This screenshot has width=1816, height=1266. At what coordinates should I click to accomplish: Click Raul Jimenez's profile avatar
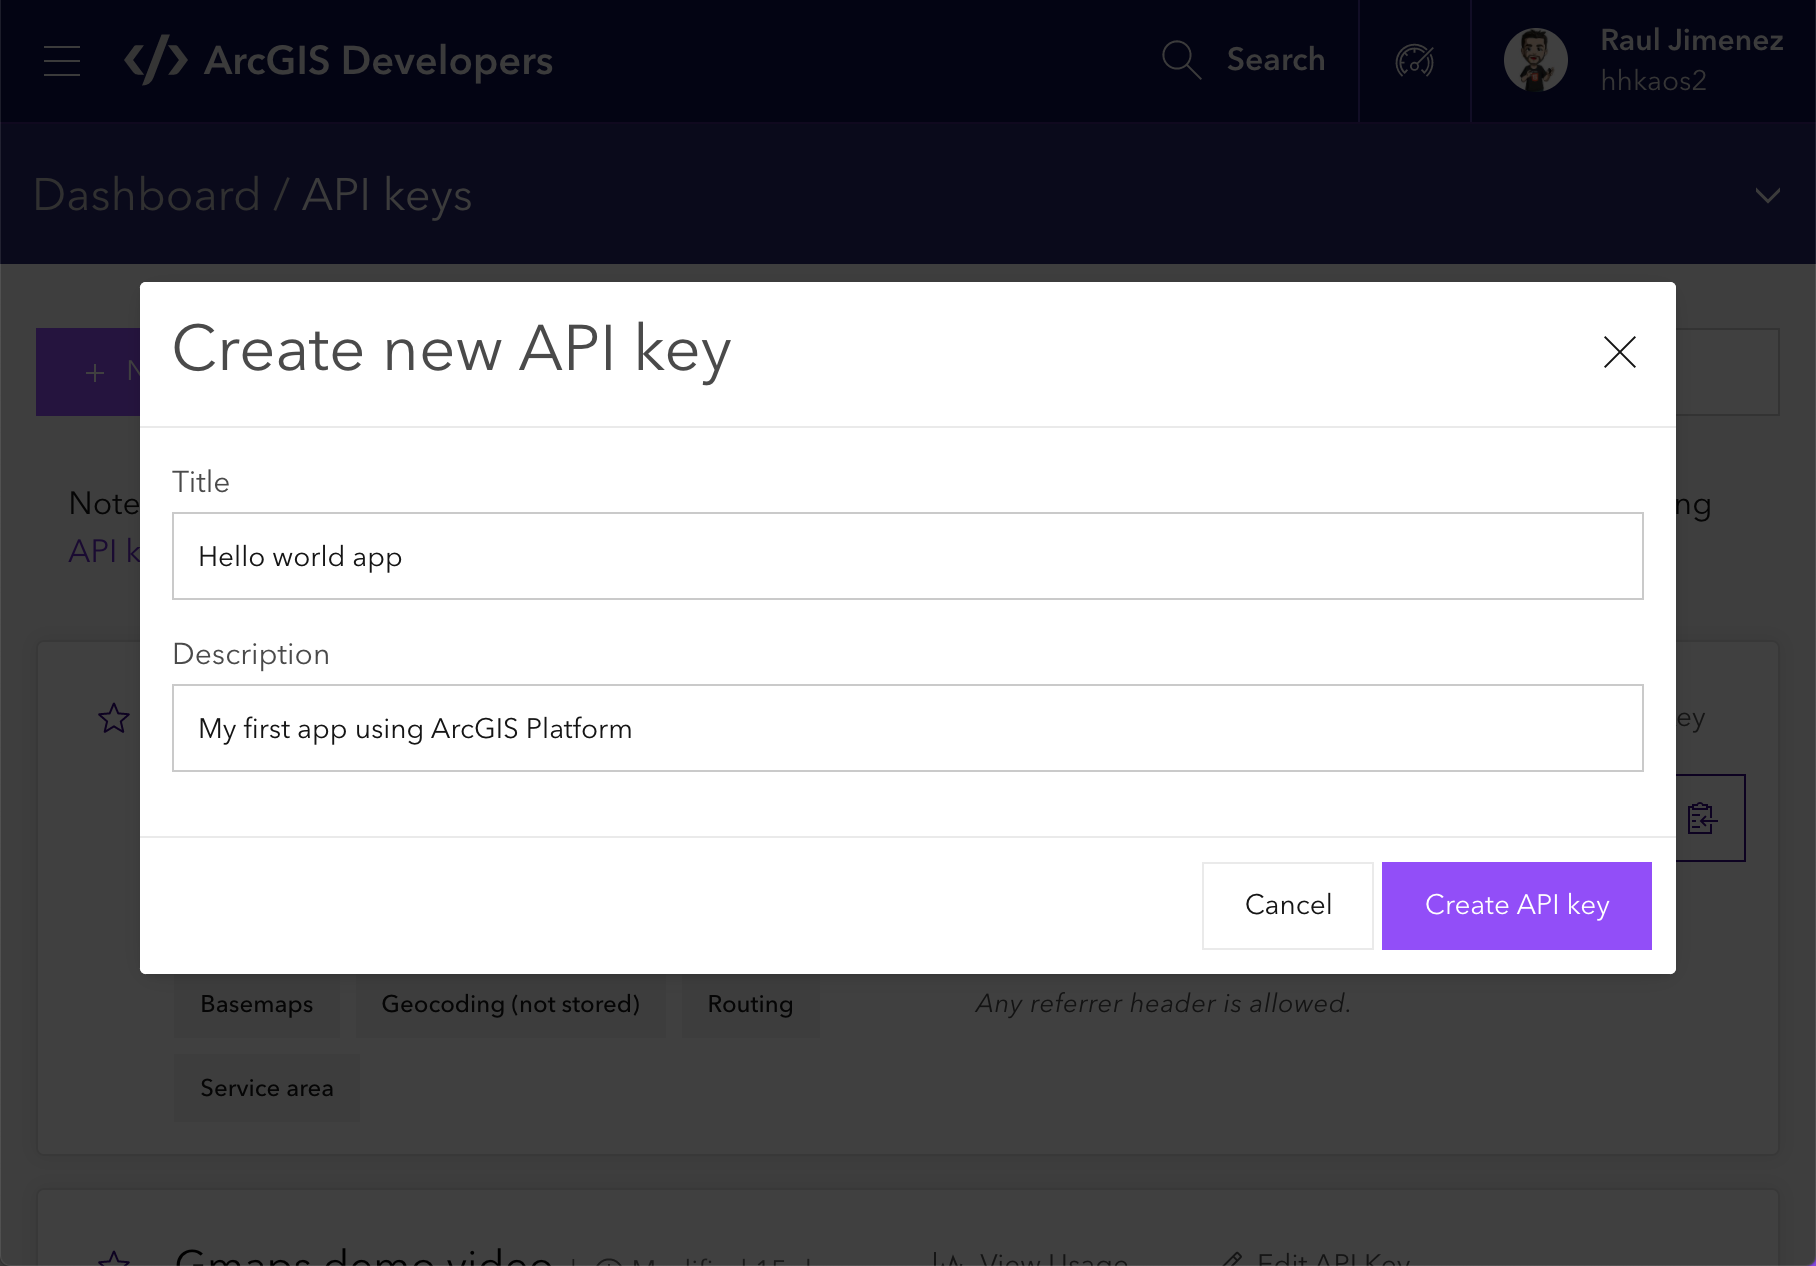(x=1535, y=61)
